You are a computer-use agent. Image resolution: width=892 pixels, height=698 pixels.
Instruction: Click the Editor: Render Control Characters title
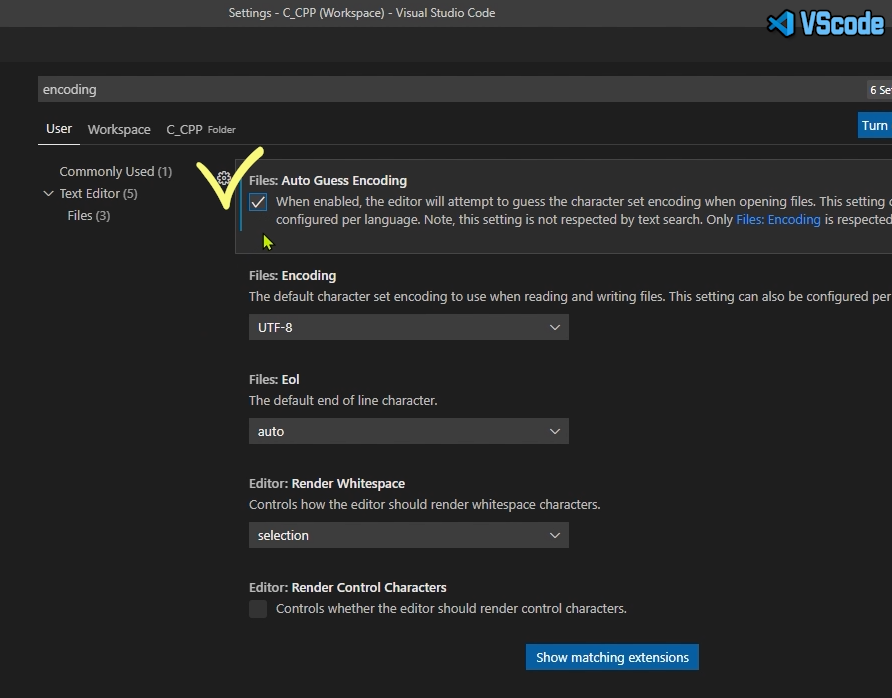348,588
